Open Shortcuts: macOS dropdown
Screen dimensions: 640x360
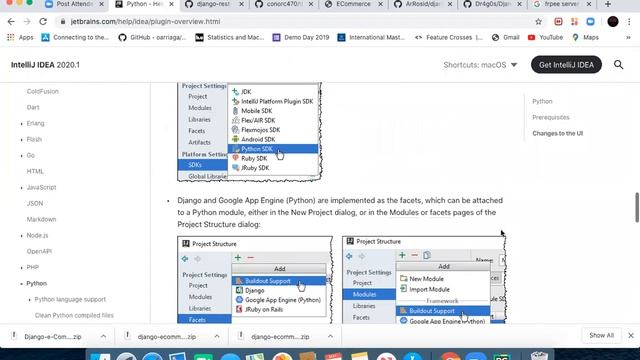click(480, 65)
